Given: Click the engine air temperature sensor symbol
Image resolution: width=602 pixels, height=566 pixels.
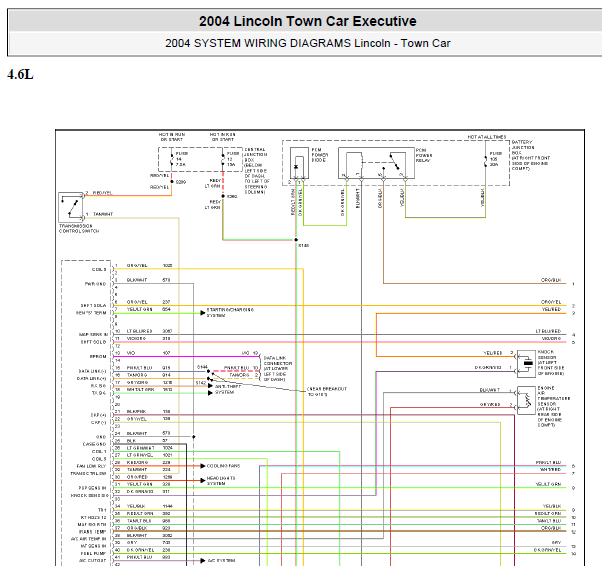Looking at the screenshot, I should click(526, 401).
